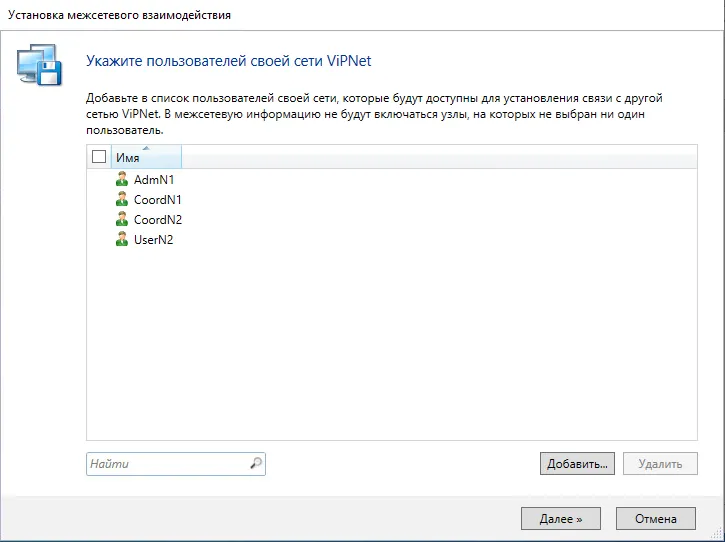Click the user icon next to CoordN2
This screenshot has width=725, height=542.
[122, 219]
